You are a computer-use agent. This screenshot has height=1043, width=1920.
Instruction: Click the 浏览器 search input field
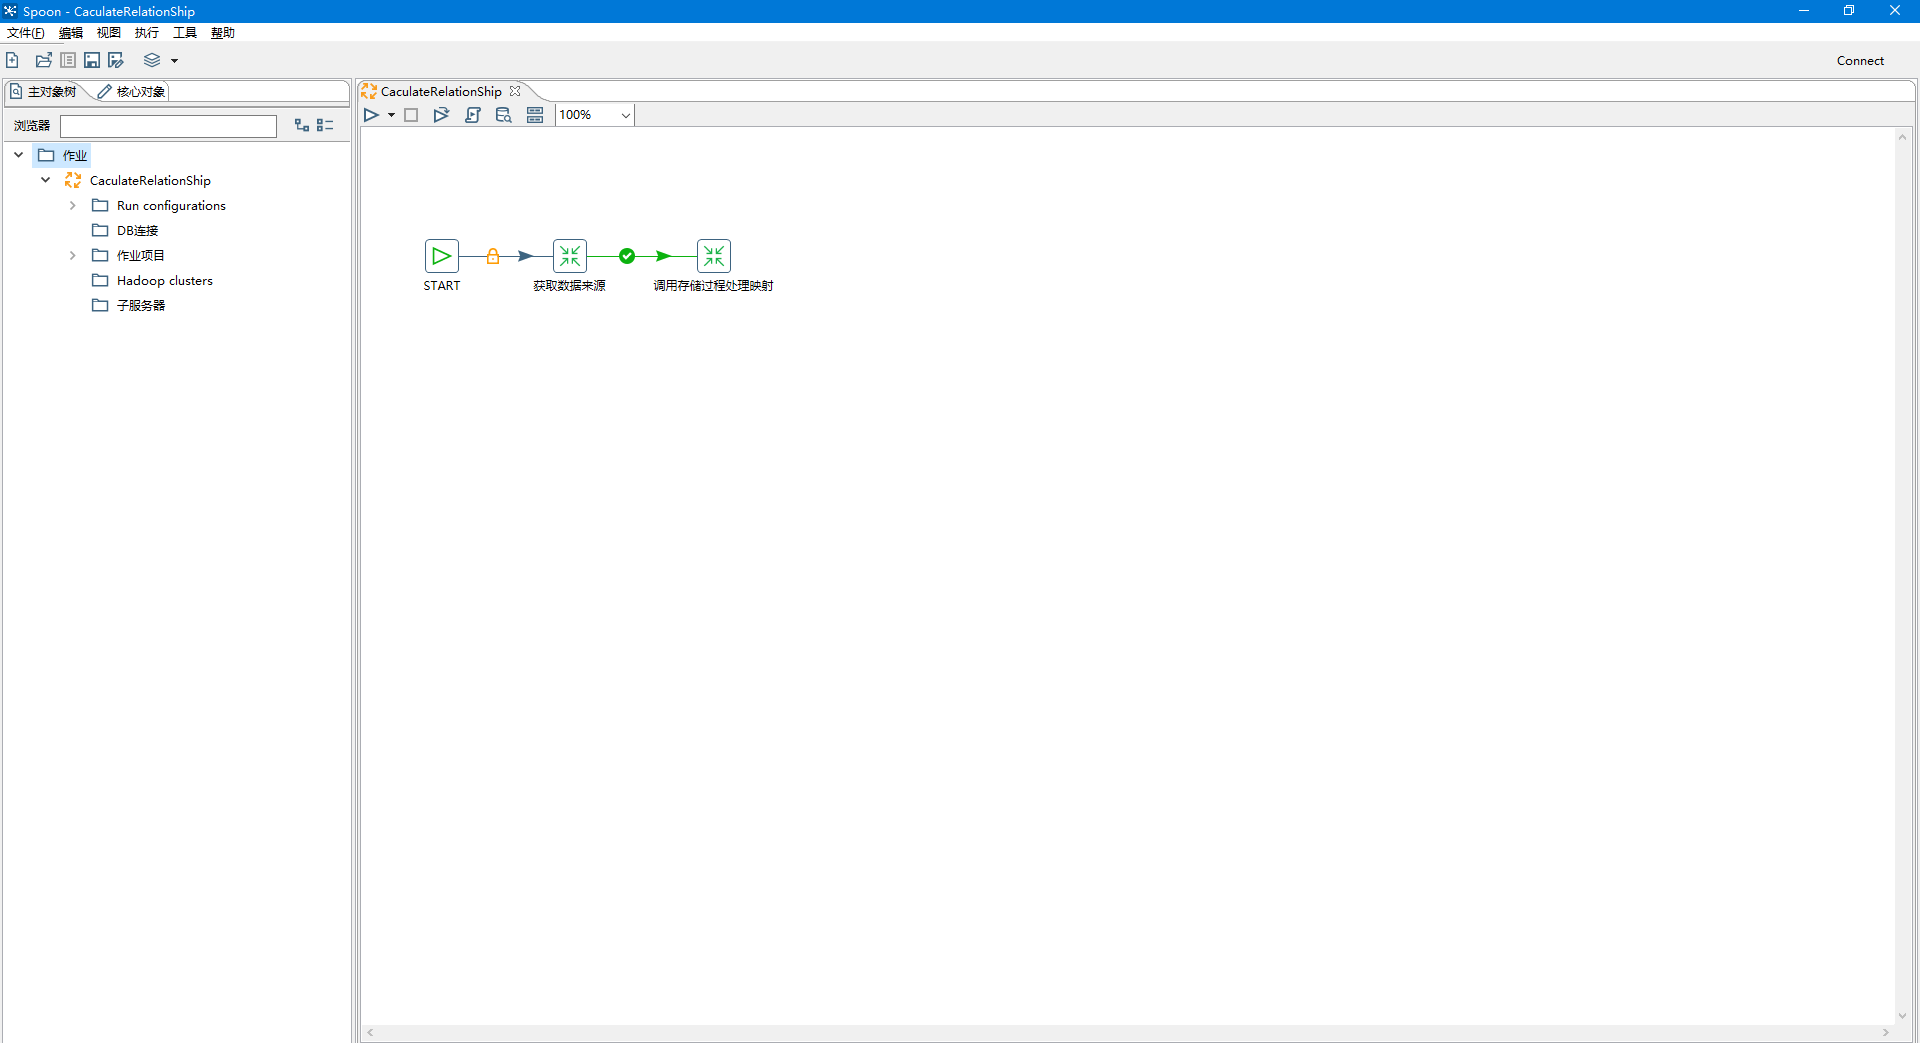(x=168, y=126)
